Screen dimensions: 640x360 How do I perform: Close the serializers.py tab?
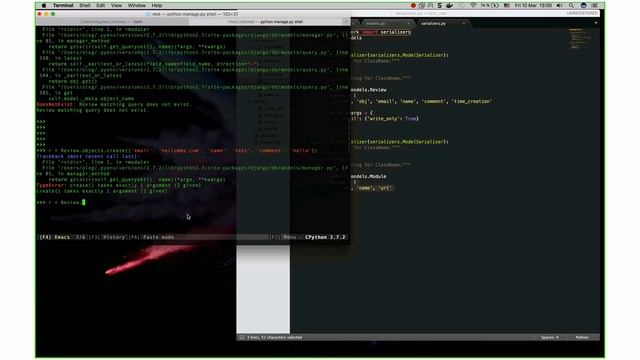tap(464, 24)
